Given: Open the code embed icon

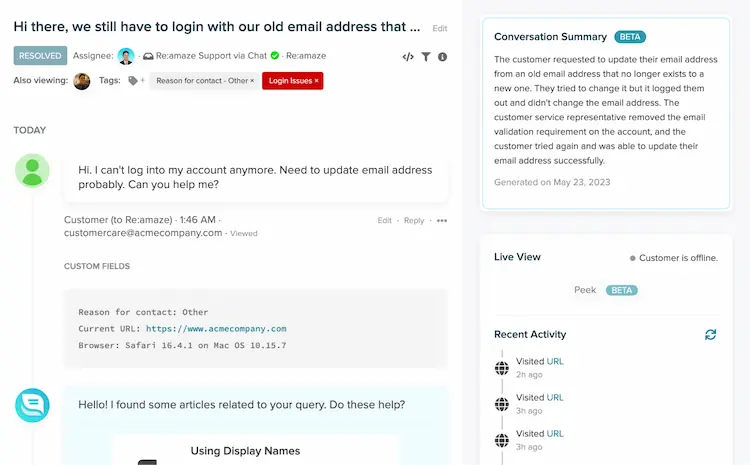Looking at the screenshot, I should 408,57.
